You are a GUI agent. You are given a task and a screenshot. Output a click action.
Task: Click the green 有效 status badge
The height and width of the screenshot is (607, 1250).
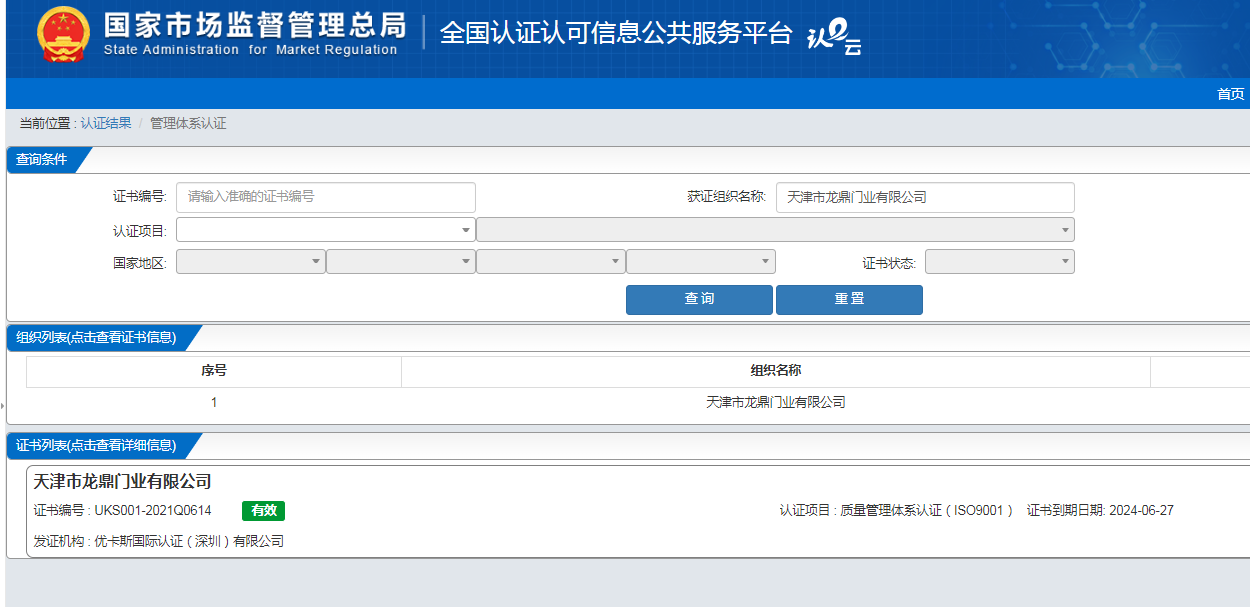coord(263,511)
